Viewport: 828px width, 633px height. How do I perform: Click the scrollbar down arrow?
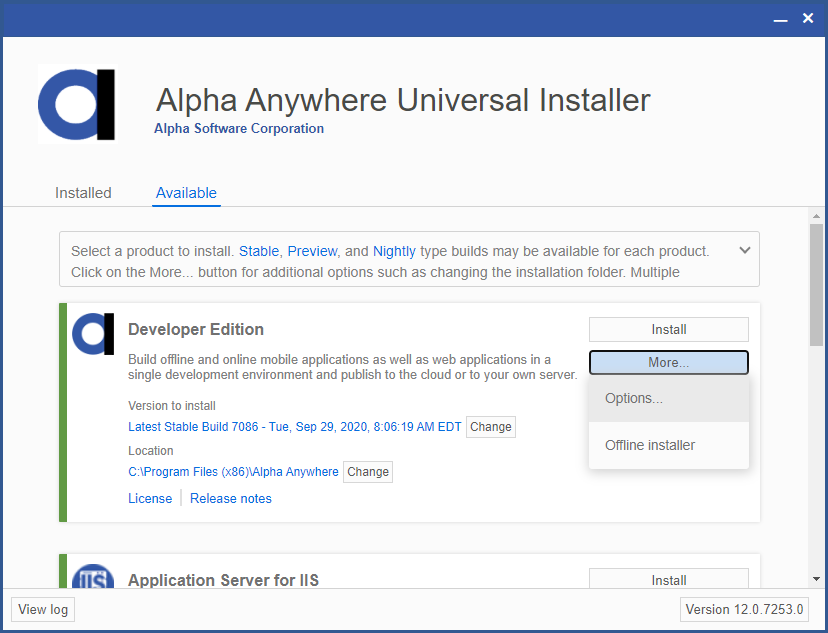click(x=816, y=579)
